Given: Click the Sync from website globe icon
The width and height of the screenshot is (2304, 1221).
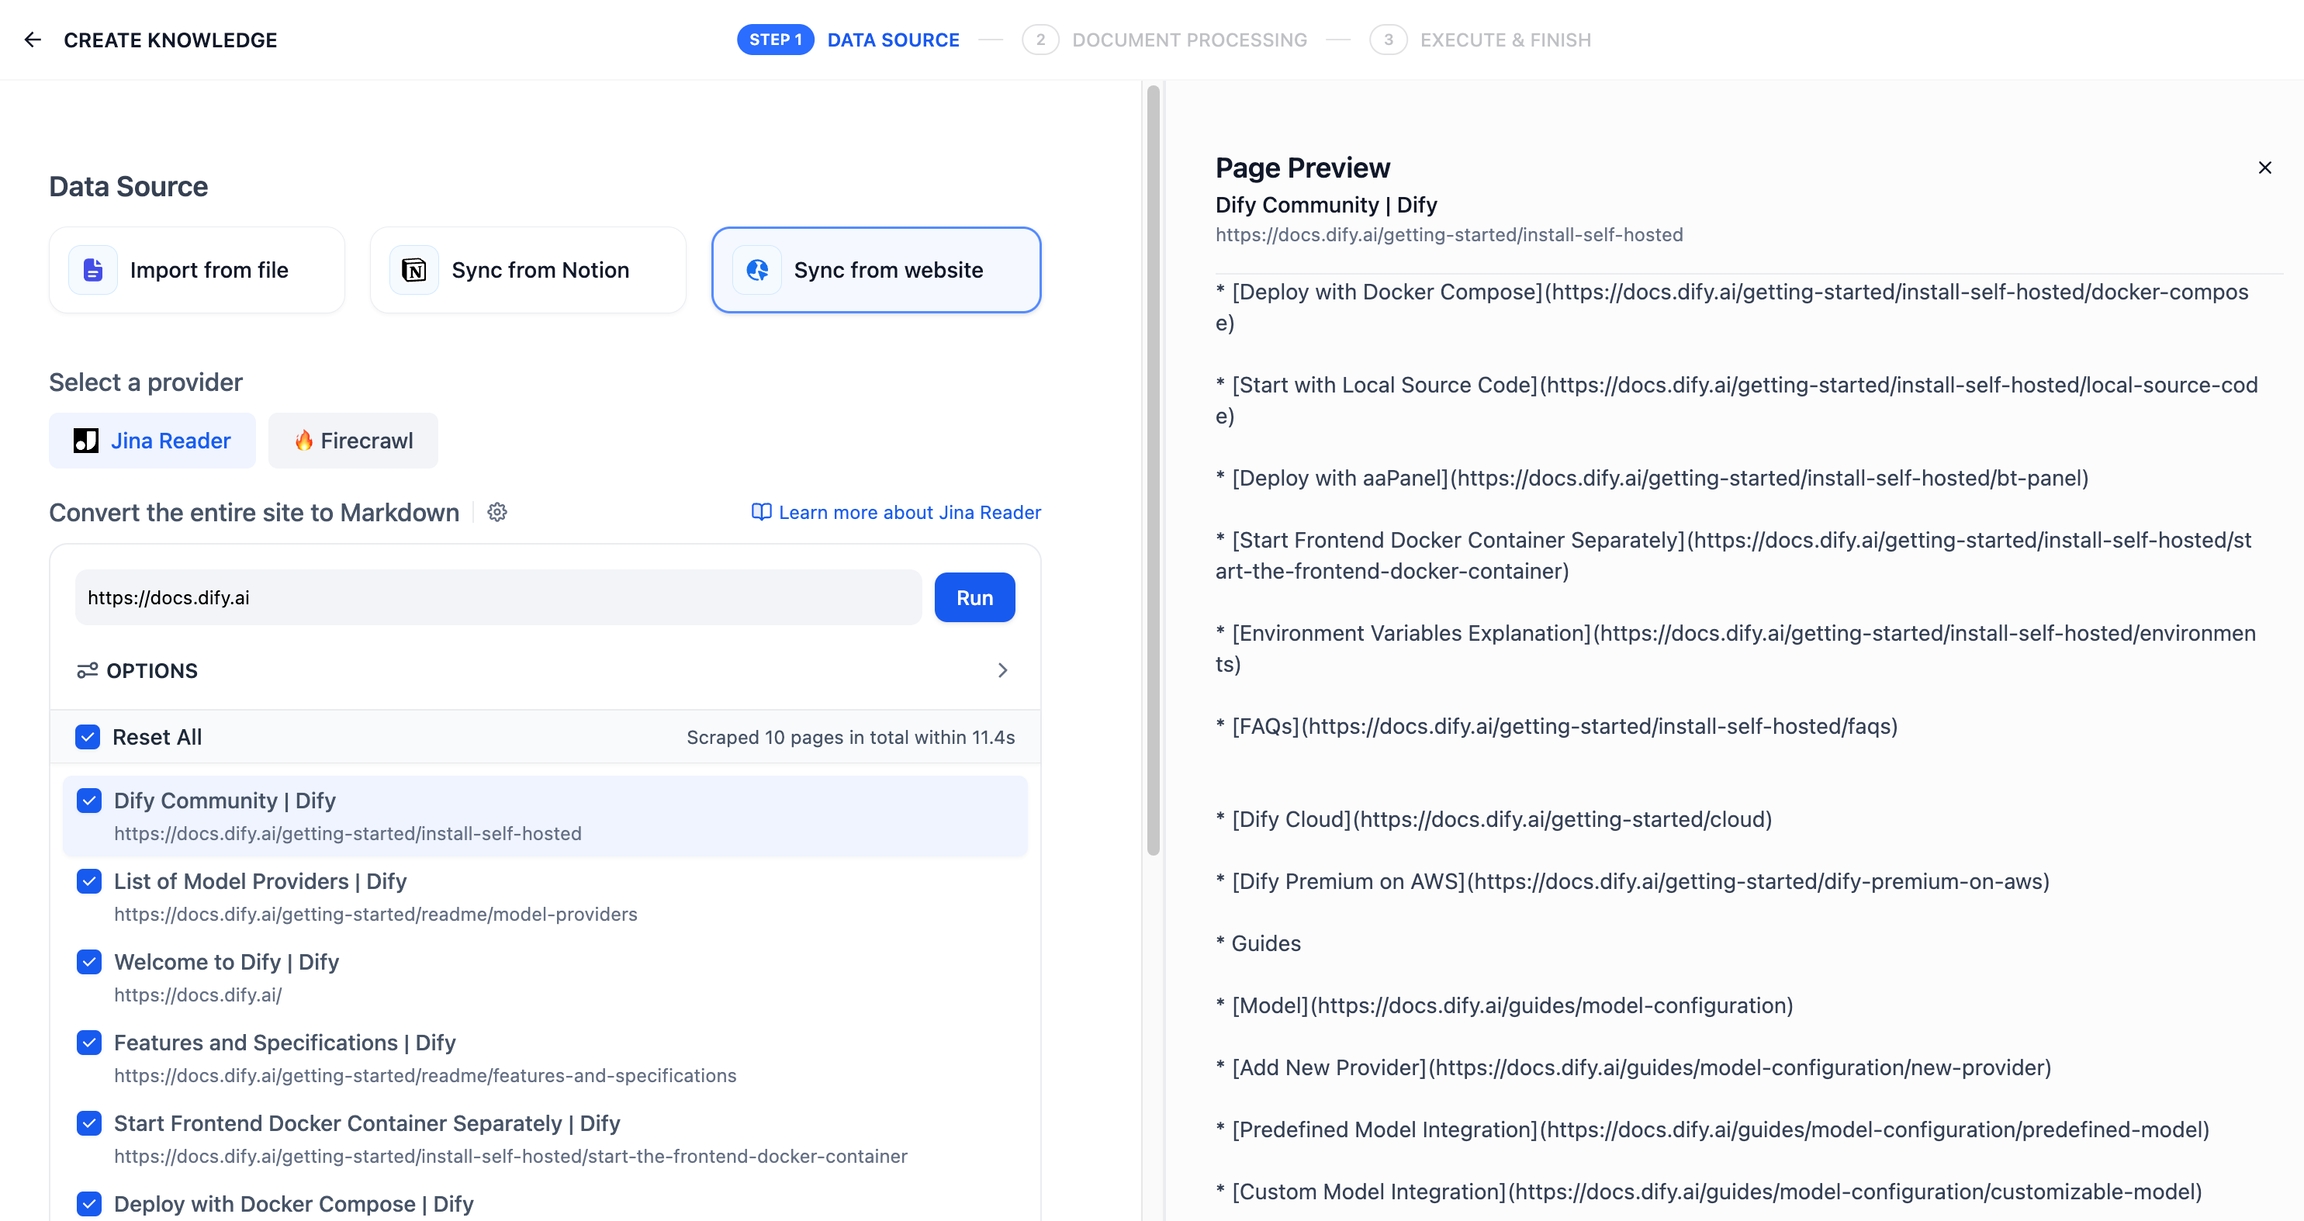Looking at the screenshot, I should [x=757, y=270].
